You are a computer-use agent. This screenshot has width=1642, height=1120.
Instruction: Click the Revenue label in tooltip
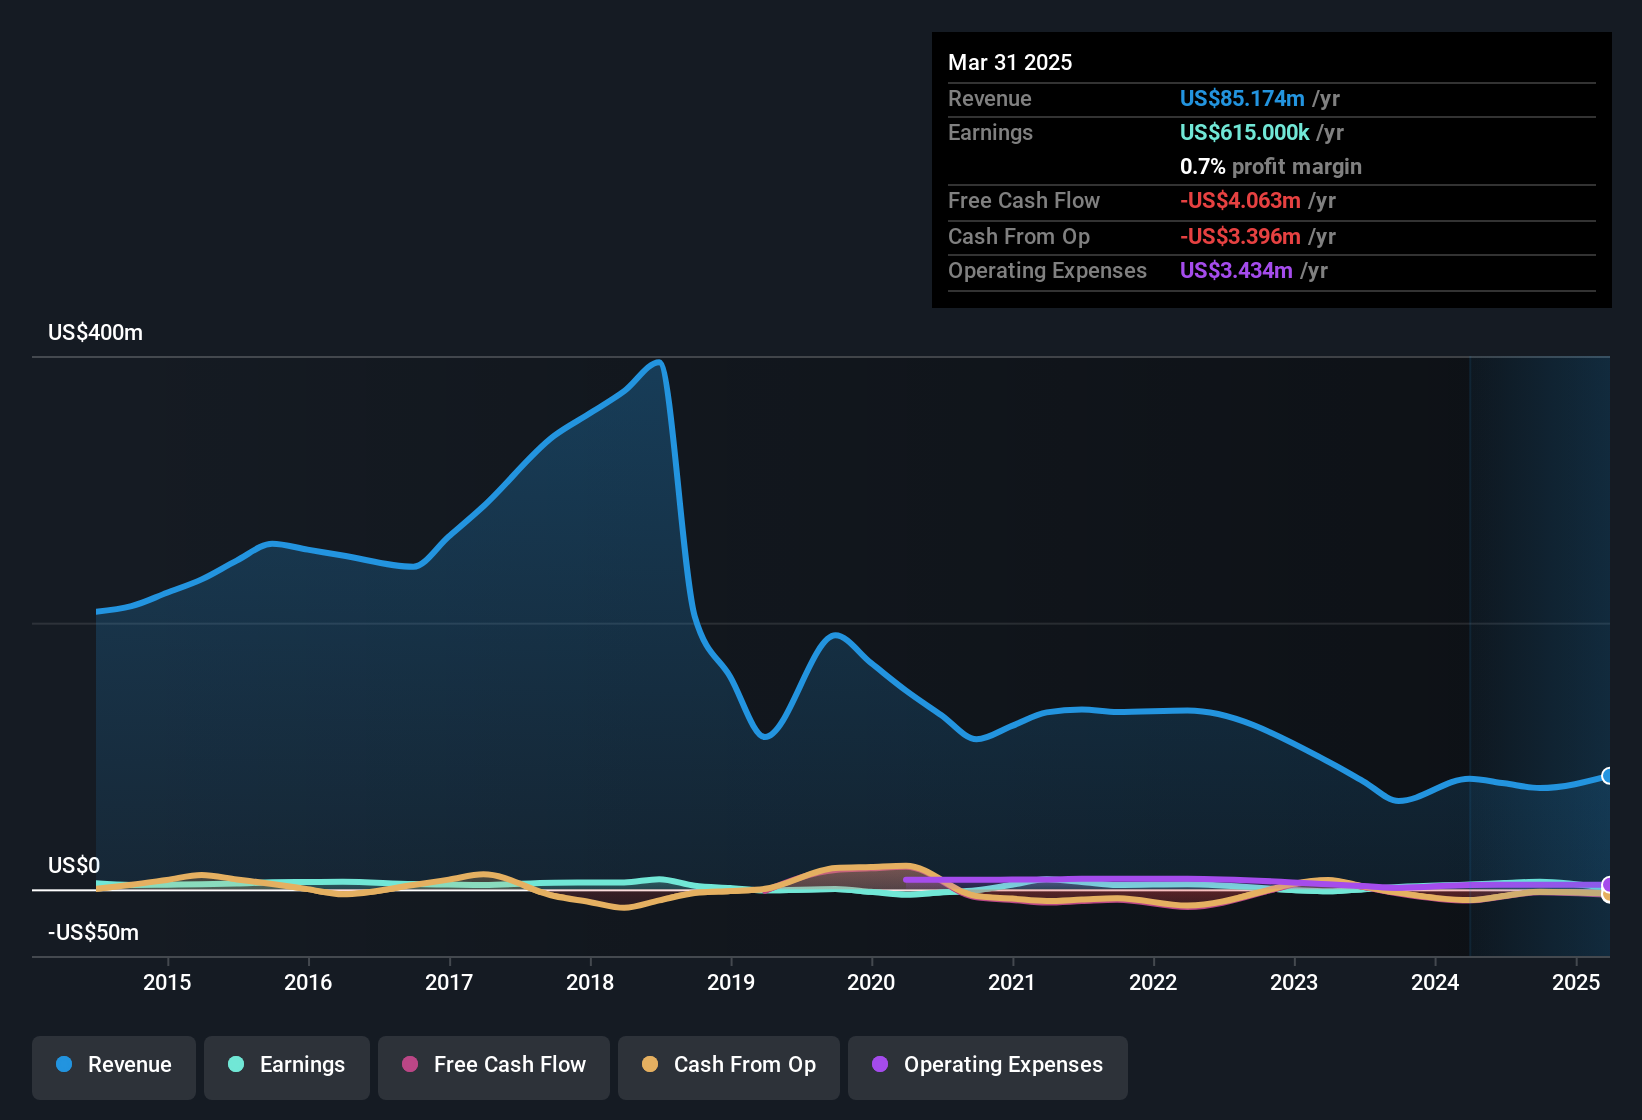(x=990, y=98)
